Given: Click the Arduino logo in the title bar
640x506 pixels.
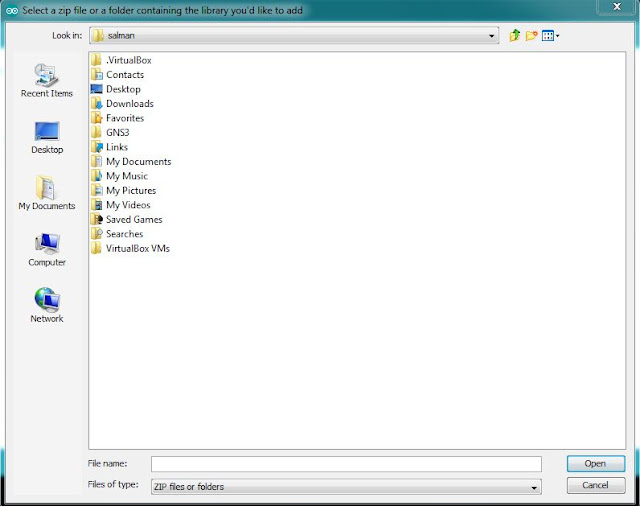Looking at the screenshot, I should click(x=12, y=11).
